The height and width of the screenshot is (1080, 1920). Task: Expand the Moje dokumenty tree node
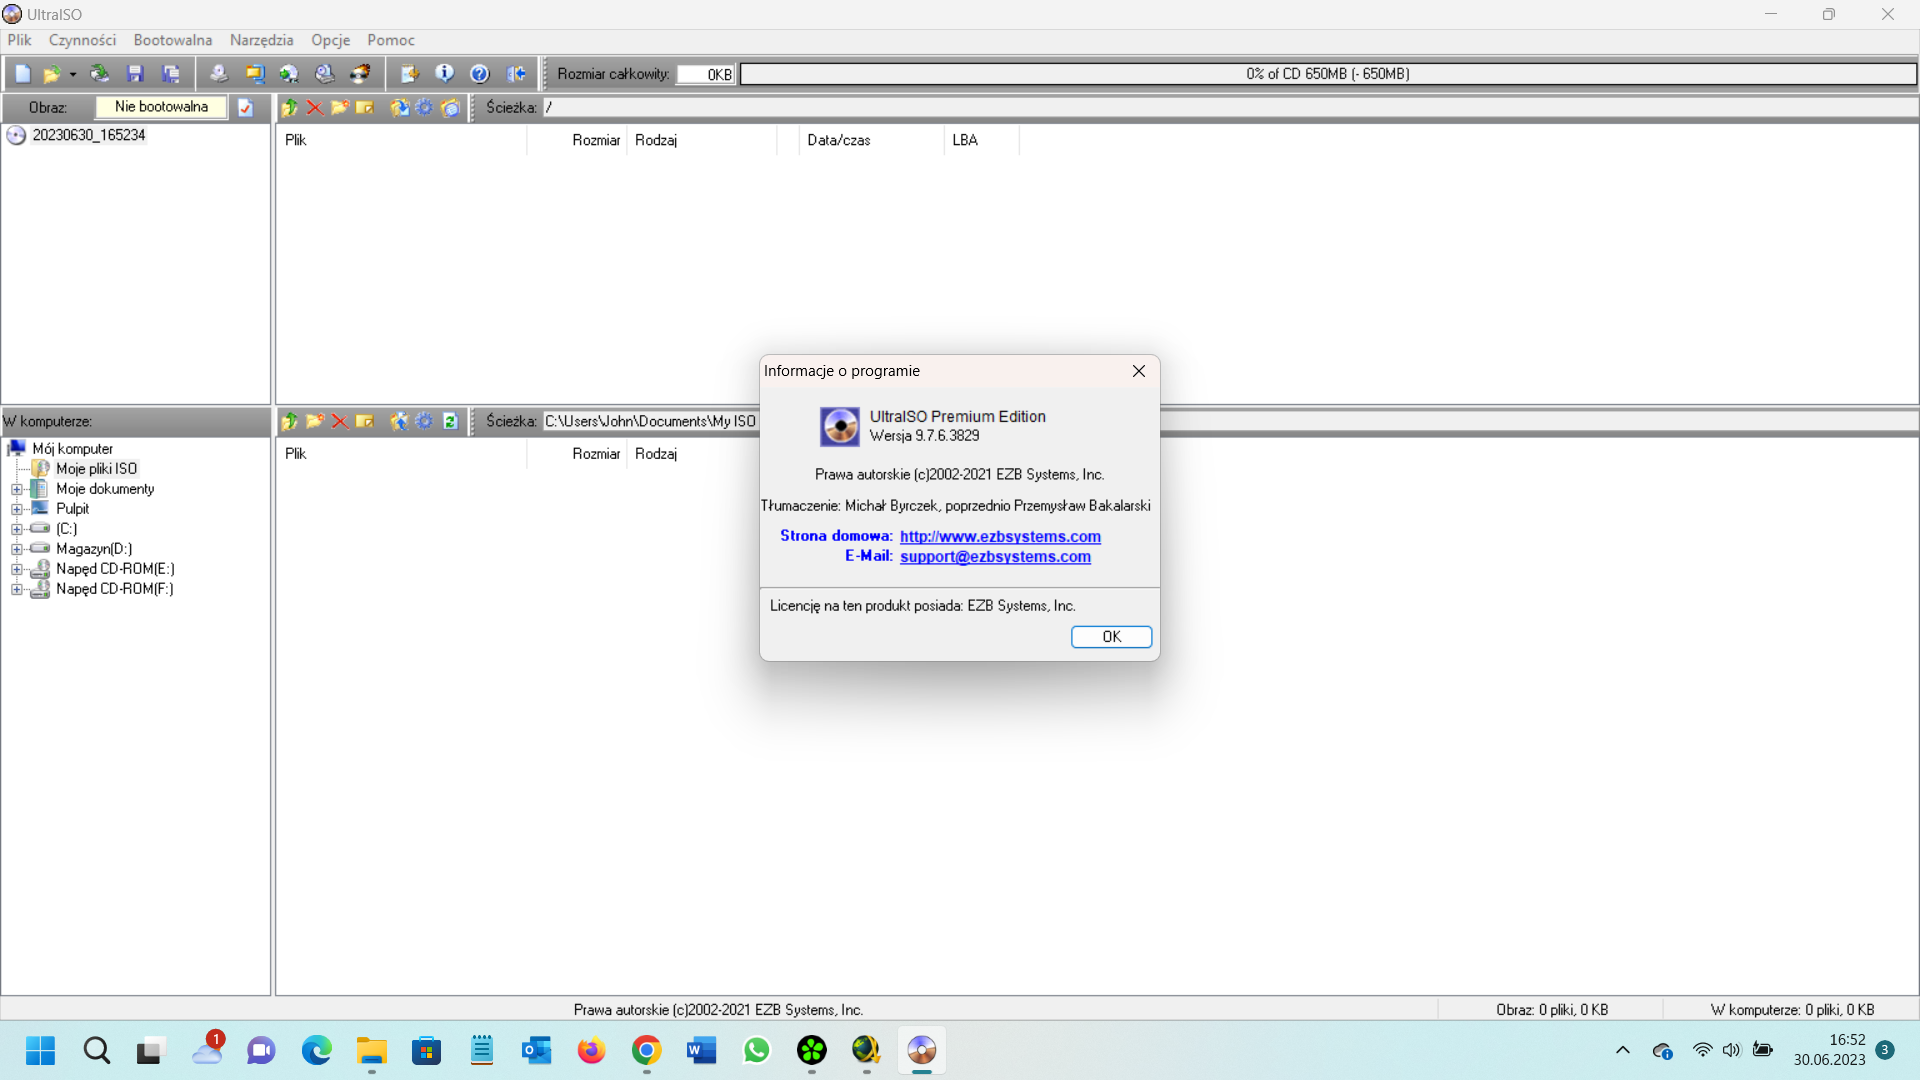click(16, 490)
